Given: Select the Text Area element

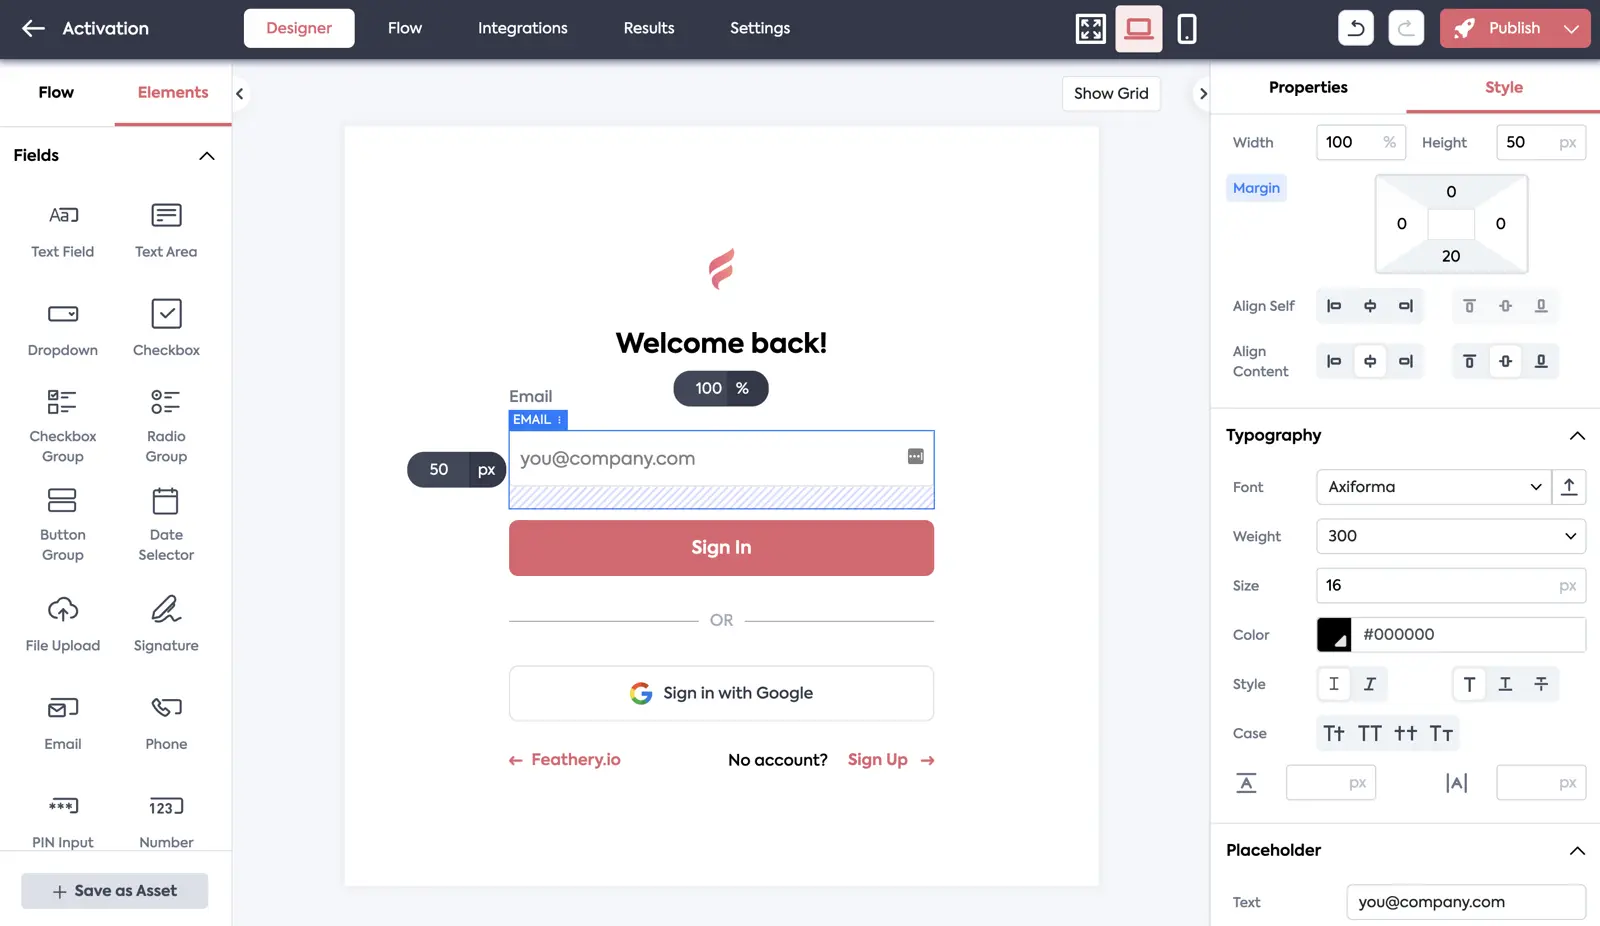Looking at the screenshot, I should pyautogui.click(x=166, y=230).
